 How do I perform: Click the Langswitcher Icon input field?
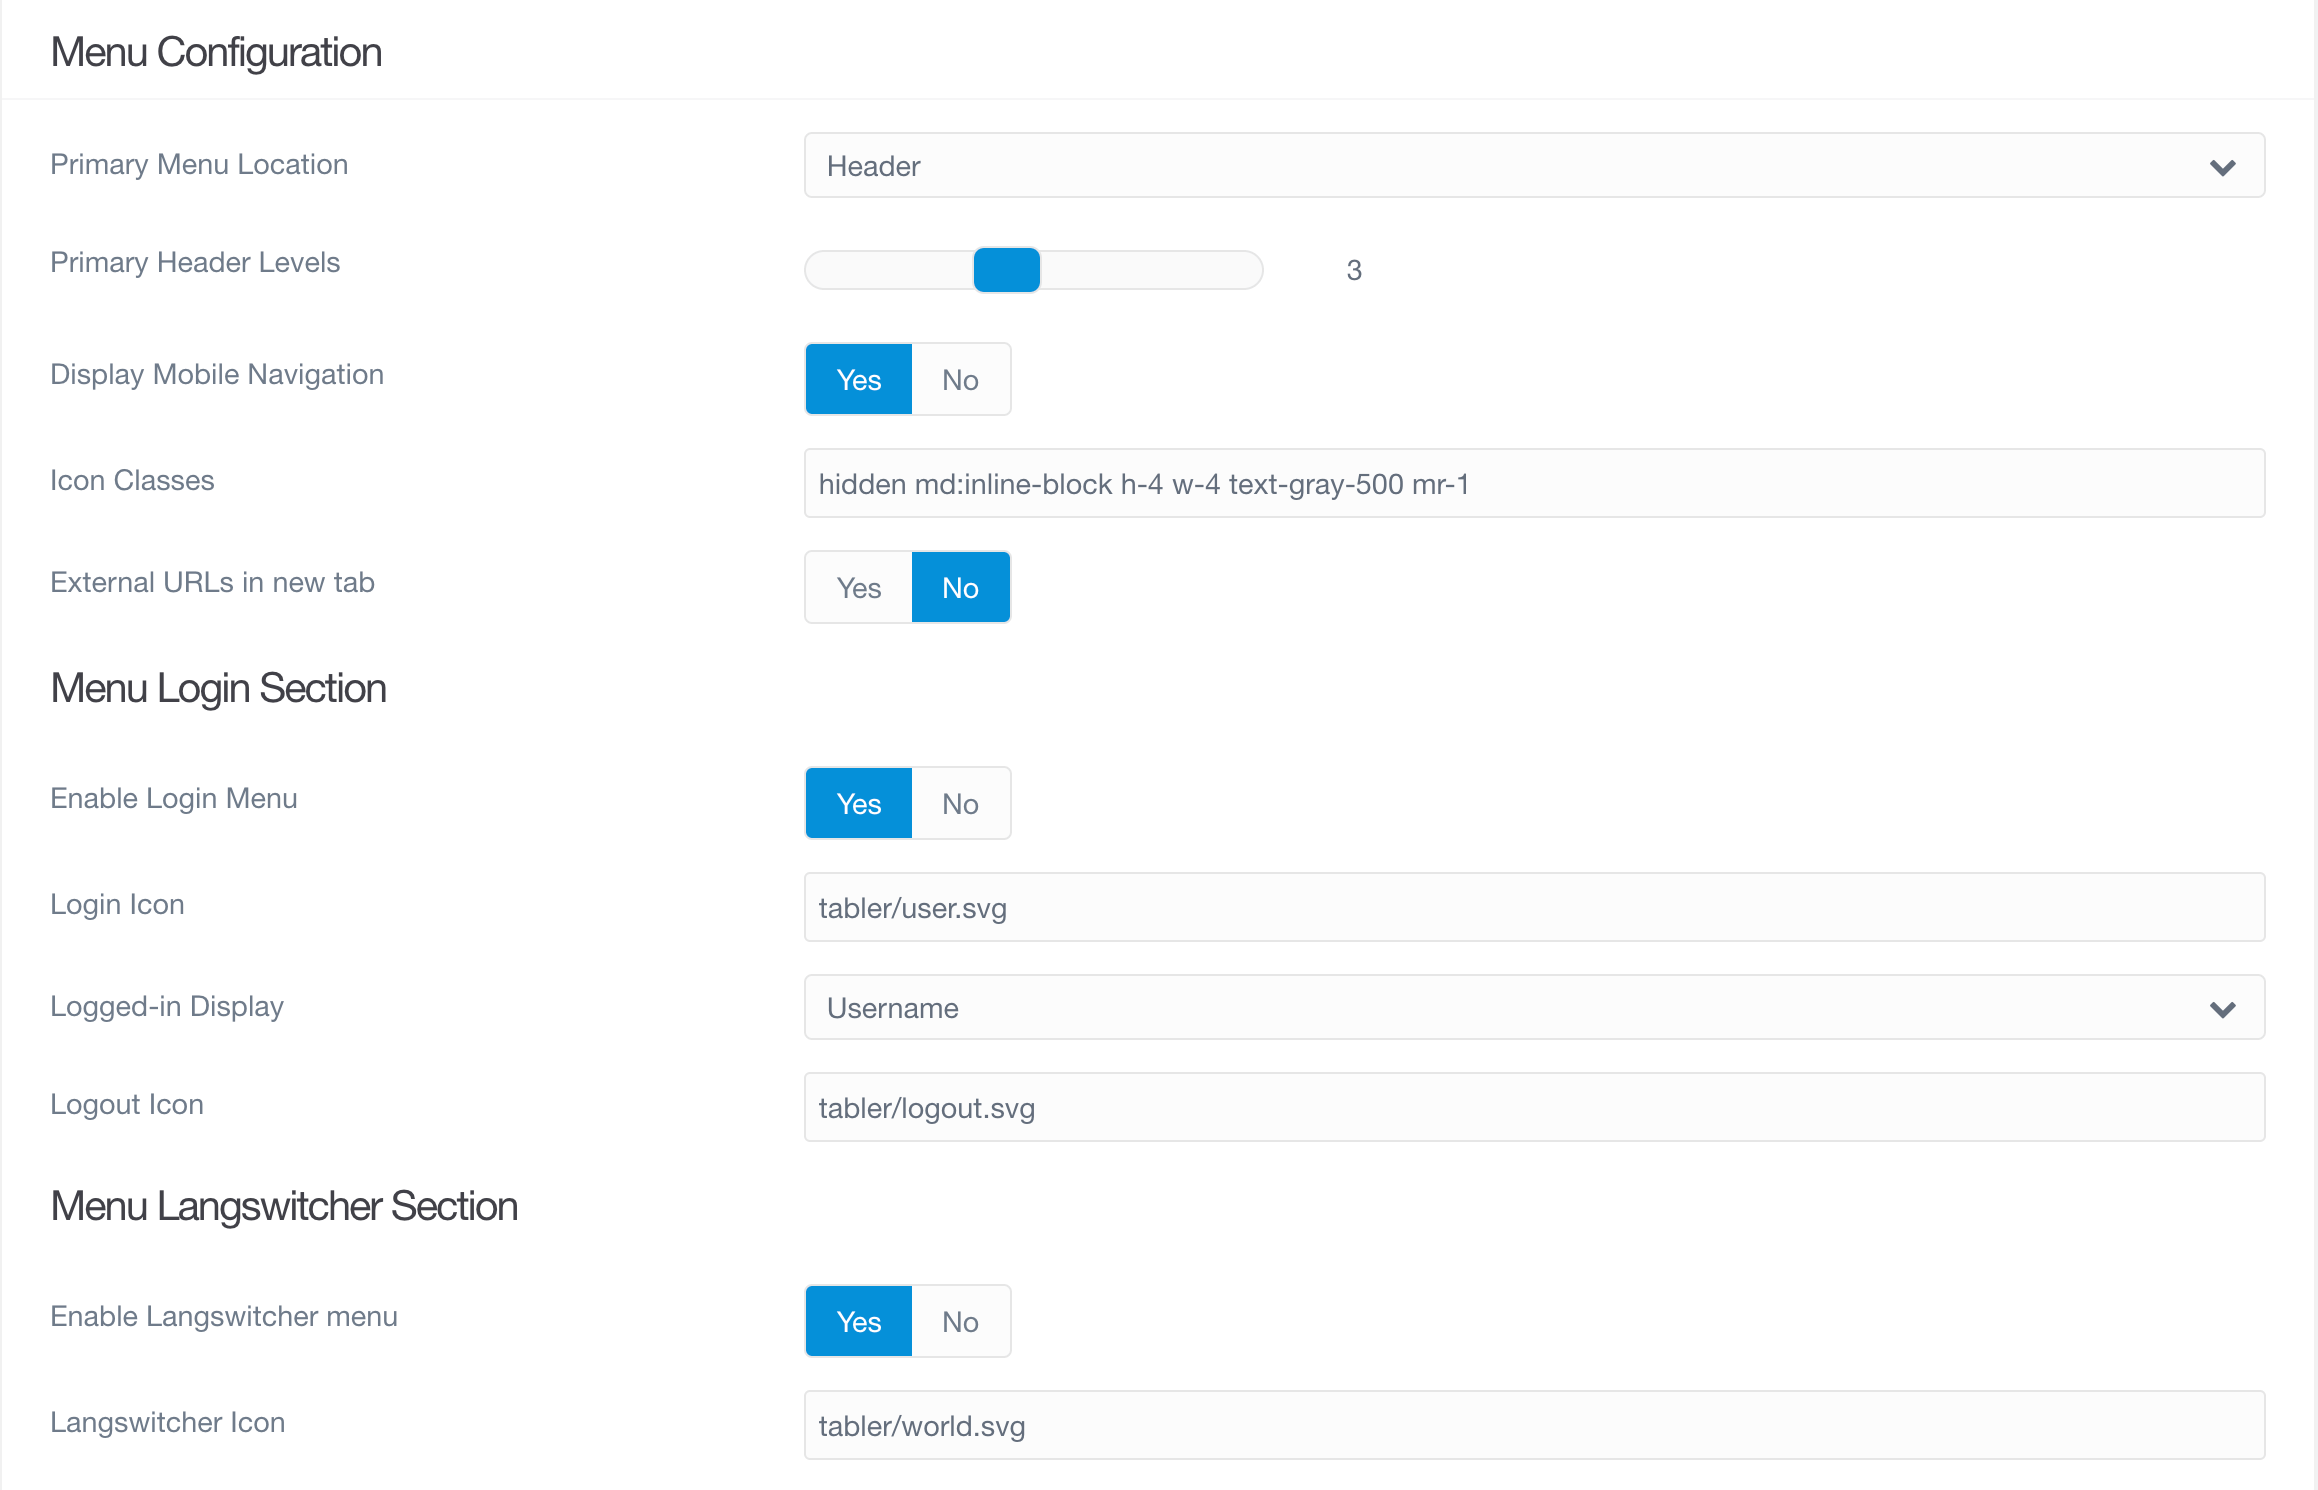point(1534,1425)
